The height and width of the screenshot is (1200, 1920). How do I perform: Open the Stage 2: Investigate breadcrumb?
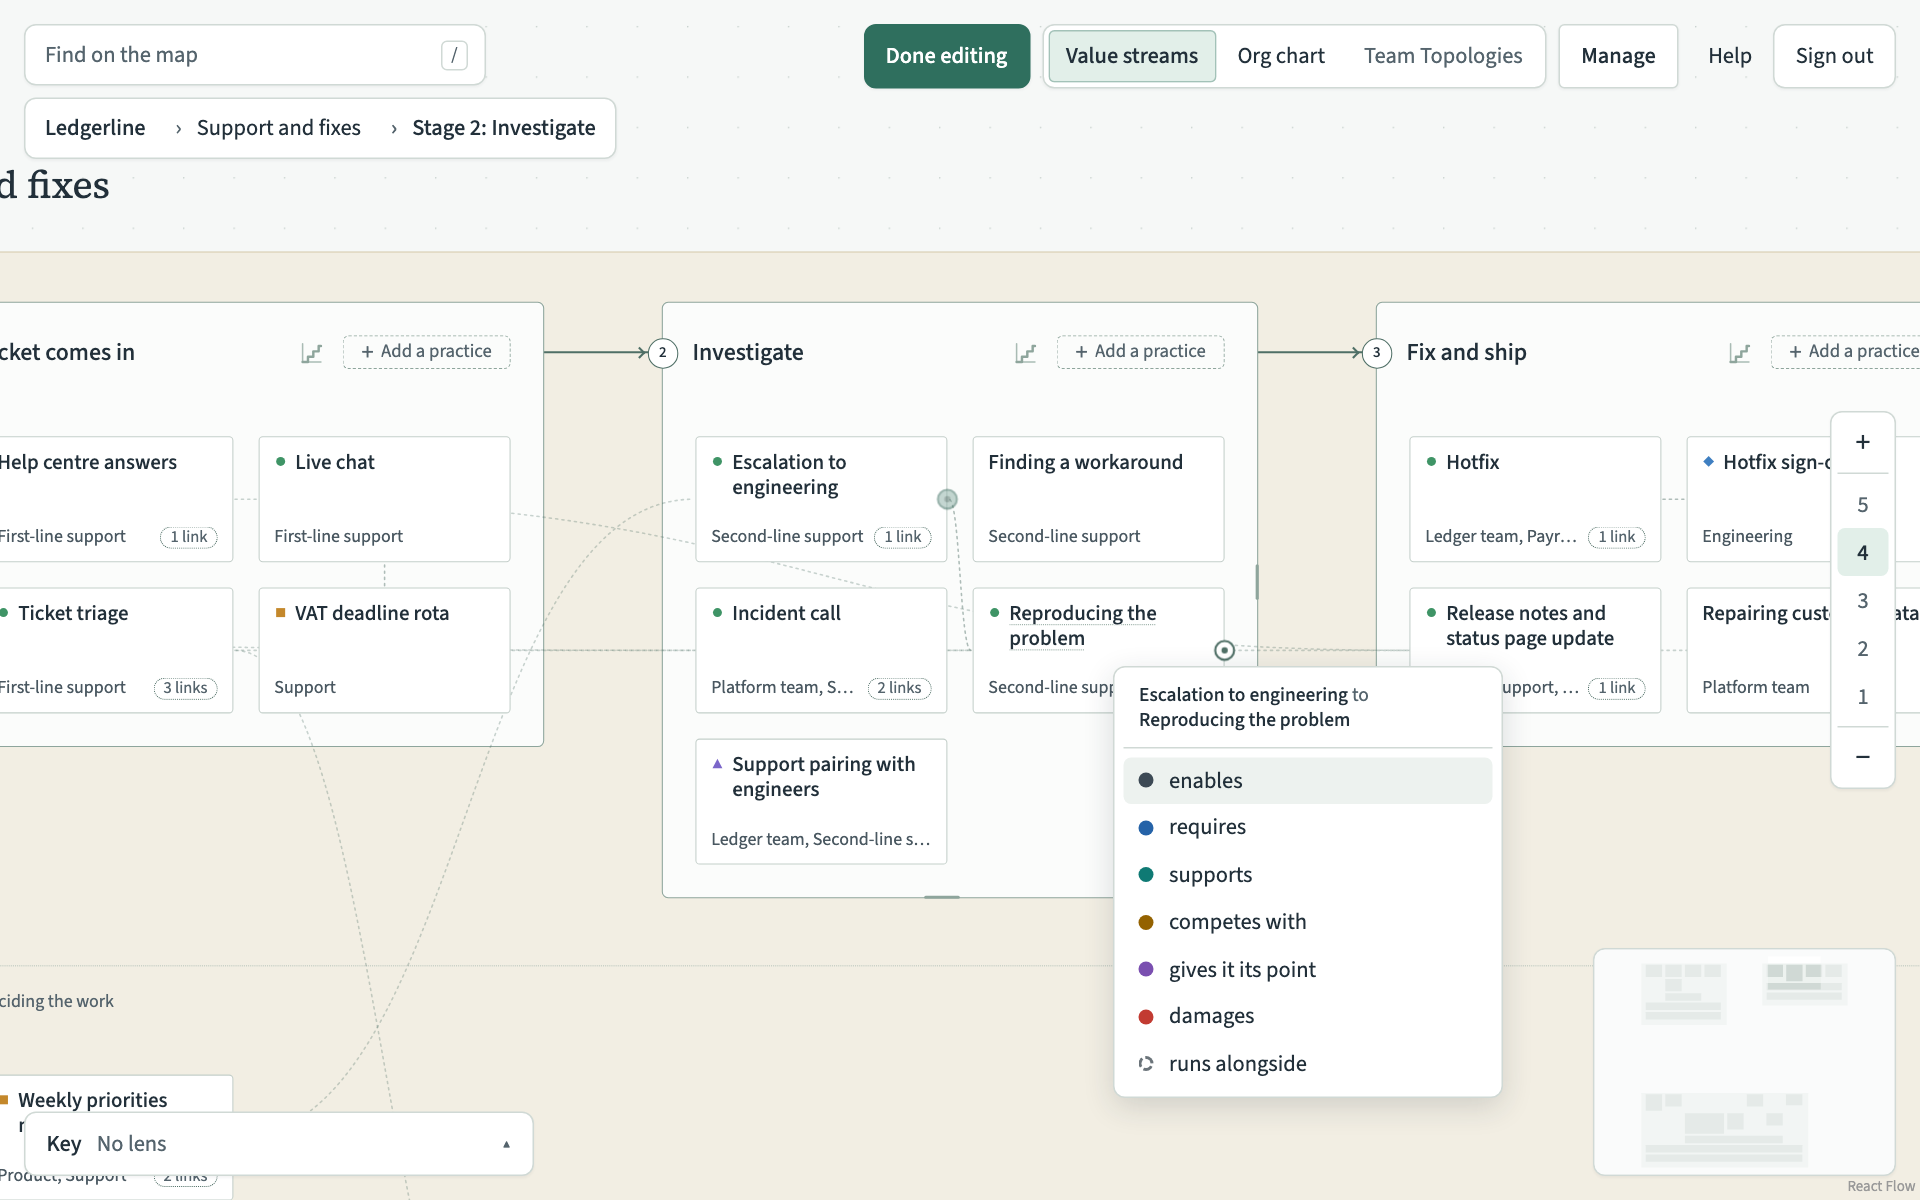(503, 128)
